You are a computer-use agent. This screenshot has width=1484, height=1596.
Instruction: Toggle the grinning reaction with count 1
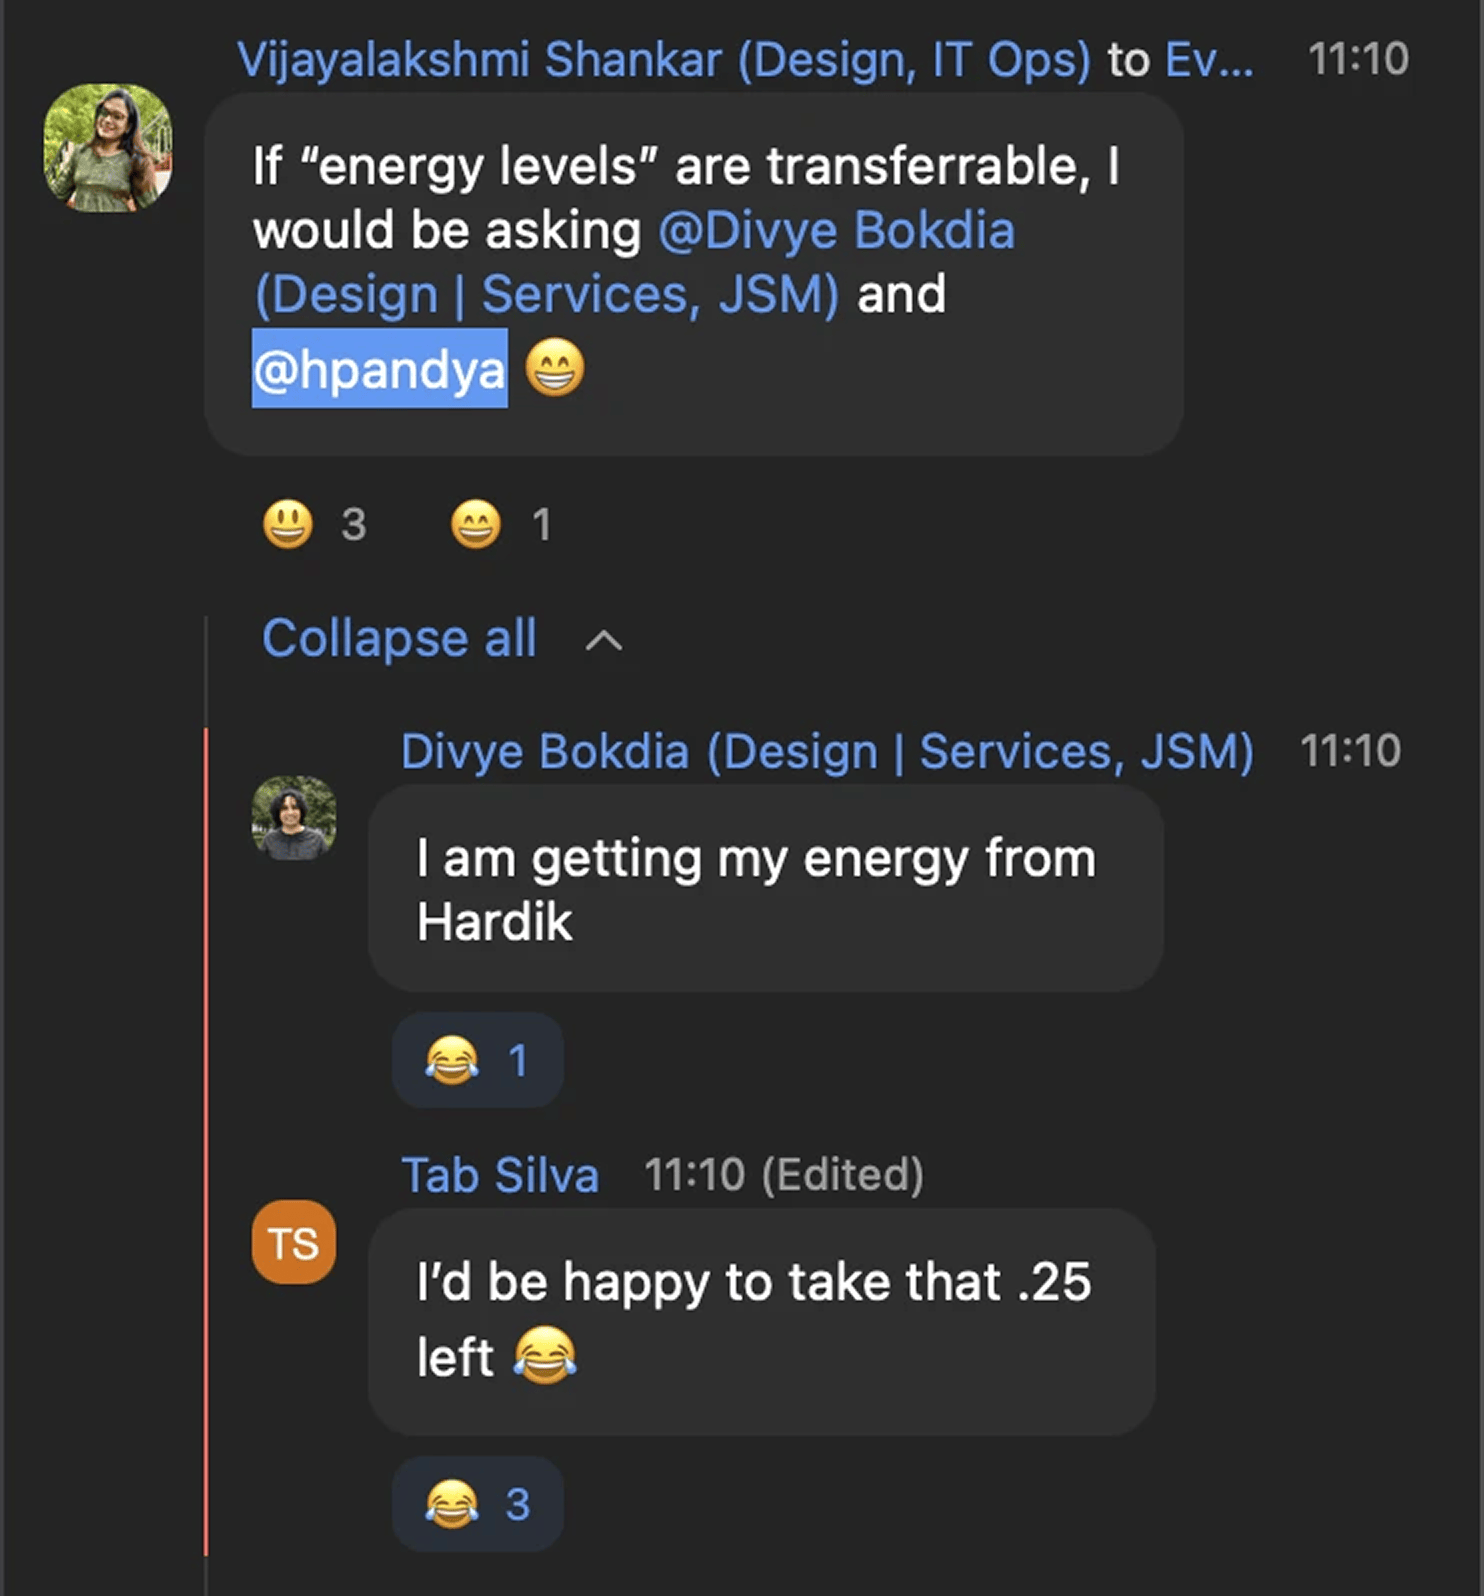coord(499,524)
